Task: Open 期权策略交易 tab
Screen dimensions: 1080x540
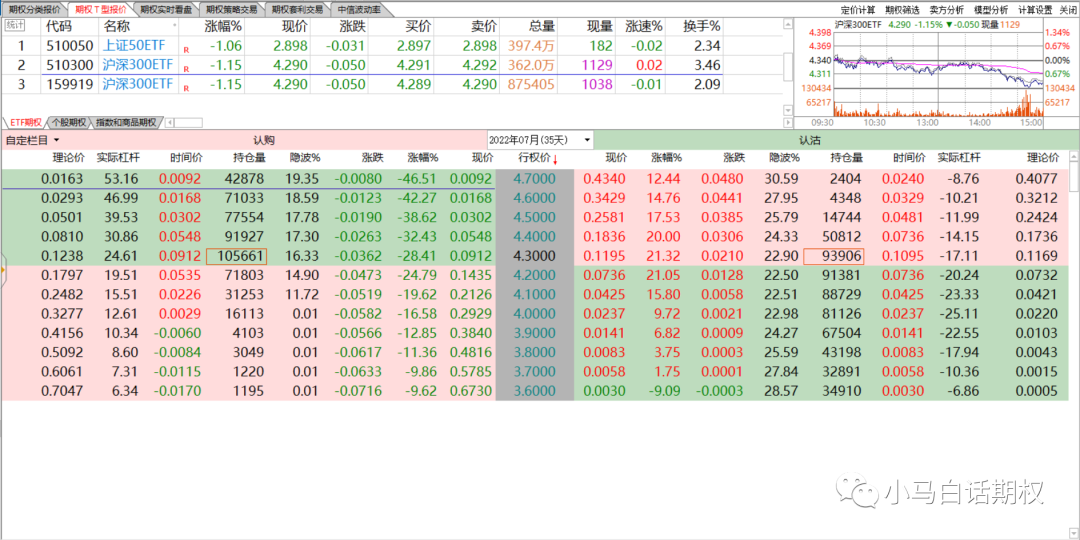Action: pyautogui.click(x=231, y=9)
